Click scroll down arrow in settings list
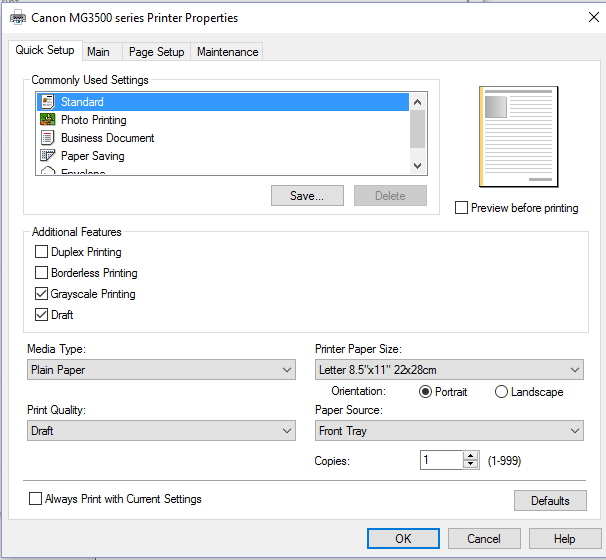Image resolution: width=606 pixels, height=560 pixels. pyautogui.click(x=417, y=166)
